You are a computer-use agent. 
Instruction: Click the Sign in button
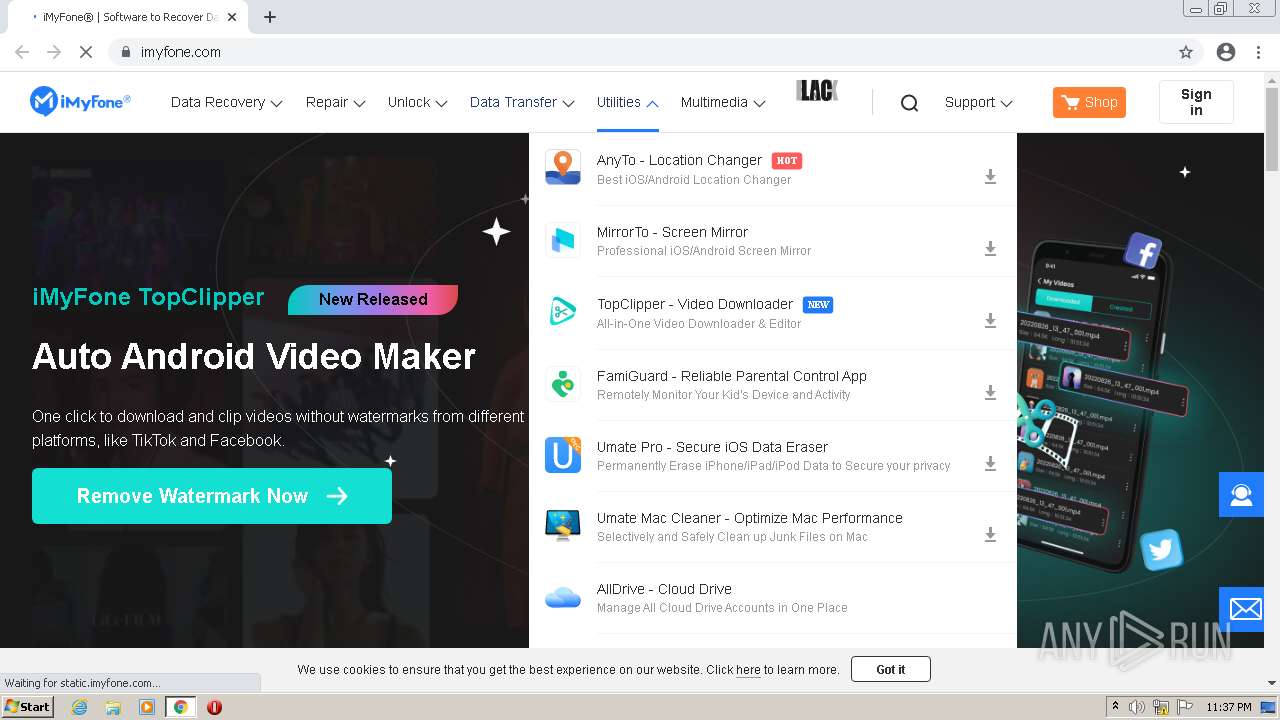click(1196, 102)
